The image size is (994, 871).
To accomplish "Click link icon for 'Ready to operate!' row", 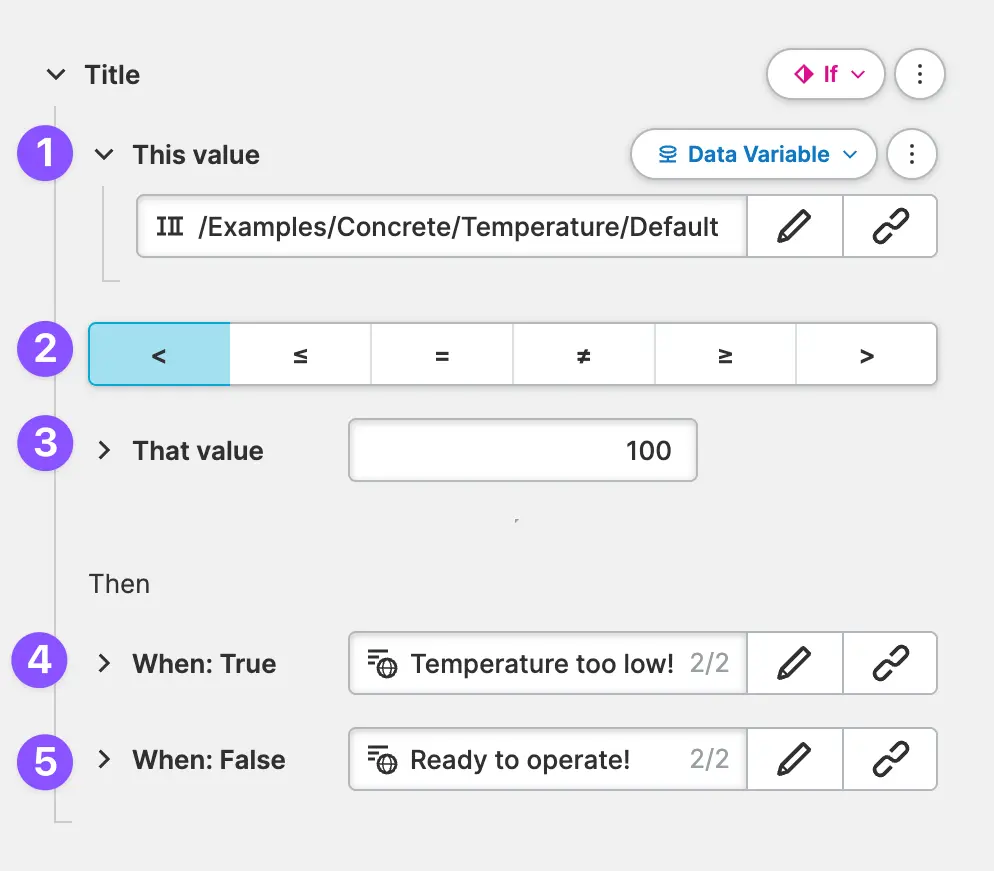I will pyautogui.click(x=889, y=759).
